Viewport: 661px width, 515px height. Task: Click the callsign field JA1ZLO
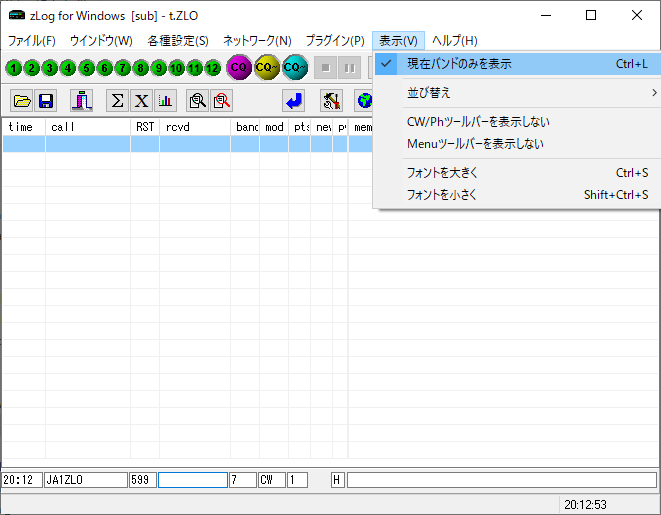(x=86, y=480)
